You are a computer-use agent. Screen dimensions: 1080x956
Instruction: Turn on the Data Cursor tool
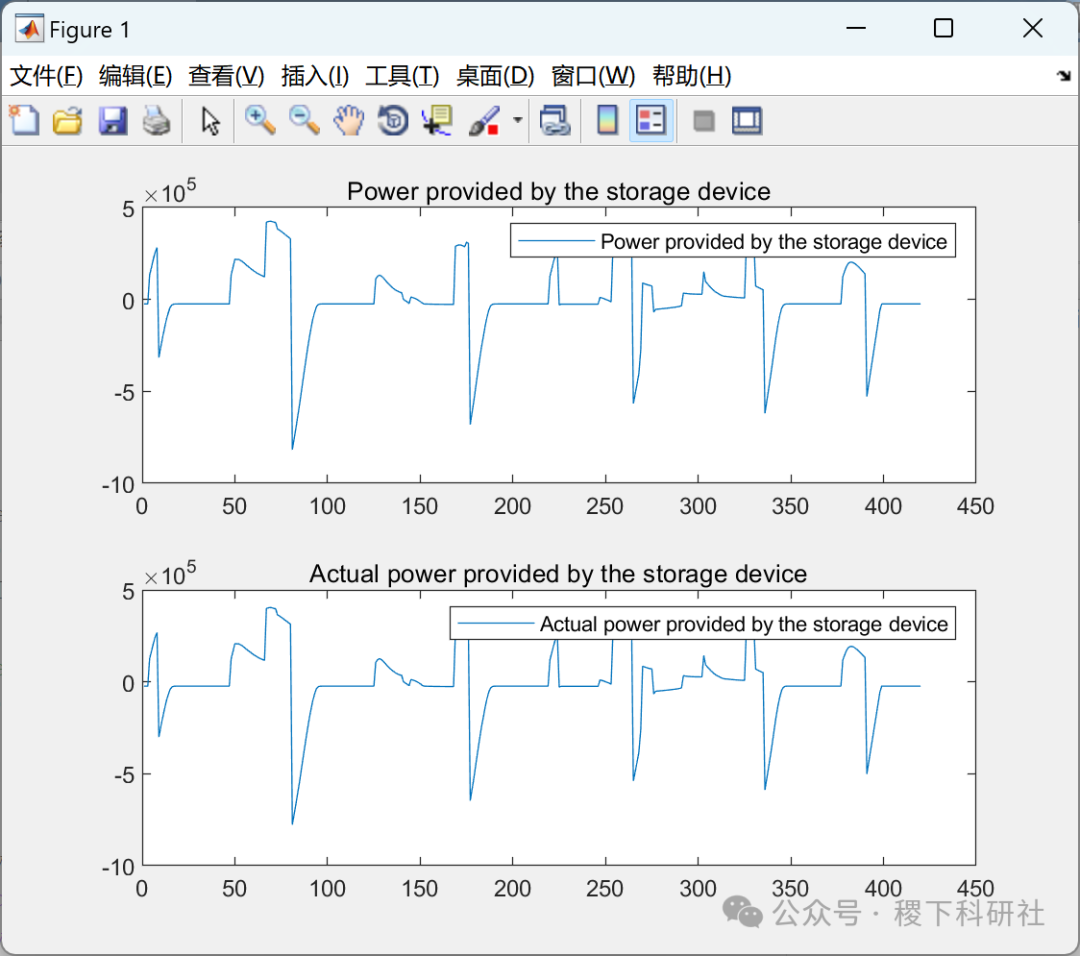click(x=437, y=121)
